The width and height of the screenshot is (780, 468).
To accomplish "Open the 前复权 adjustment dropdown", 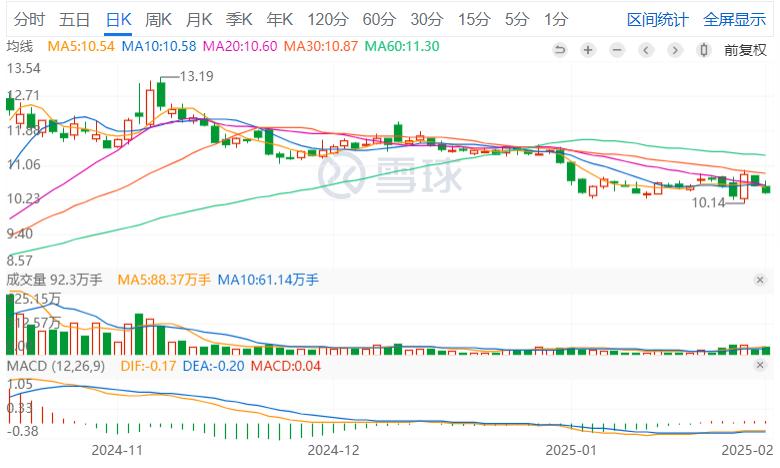I will click(x=745, y=49).
